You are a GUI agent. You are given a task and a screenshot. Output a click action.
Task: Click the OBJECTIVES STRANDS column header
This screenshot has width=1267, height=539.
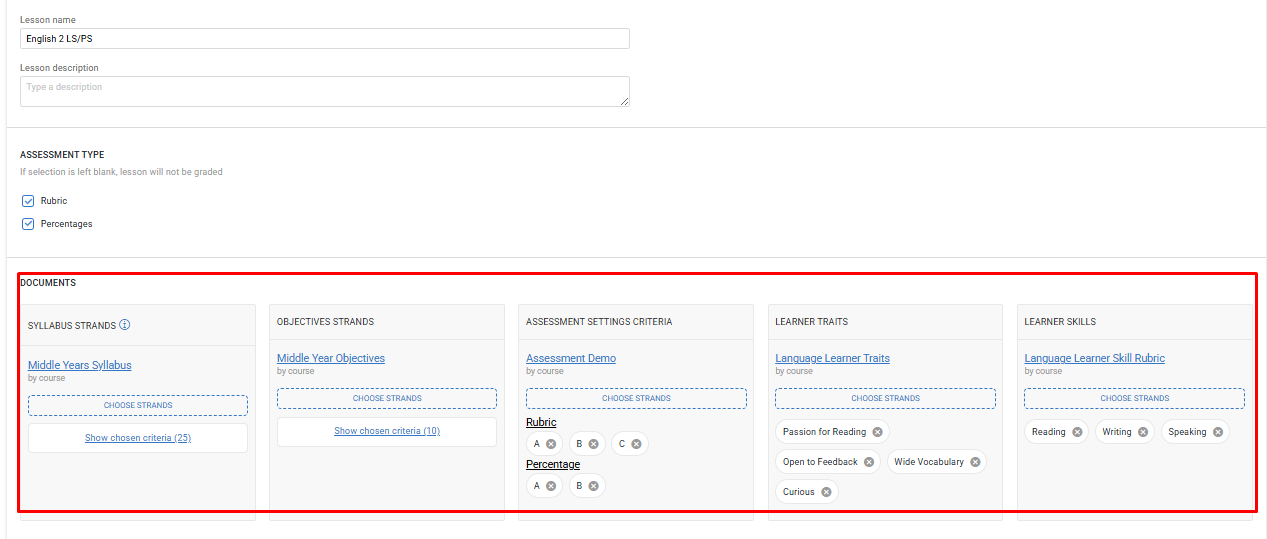325,322
